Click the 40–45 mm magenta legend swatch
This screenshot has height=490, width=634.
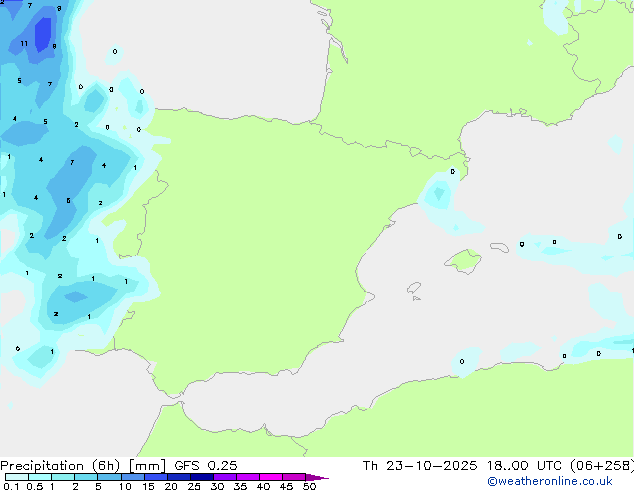[271, 477]
